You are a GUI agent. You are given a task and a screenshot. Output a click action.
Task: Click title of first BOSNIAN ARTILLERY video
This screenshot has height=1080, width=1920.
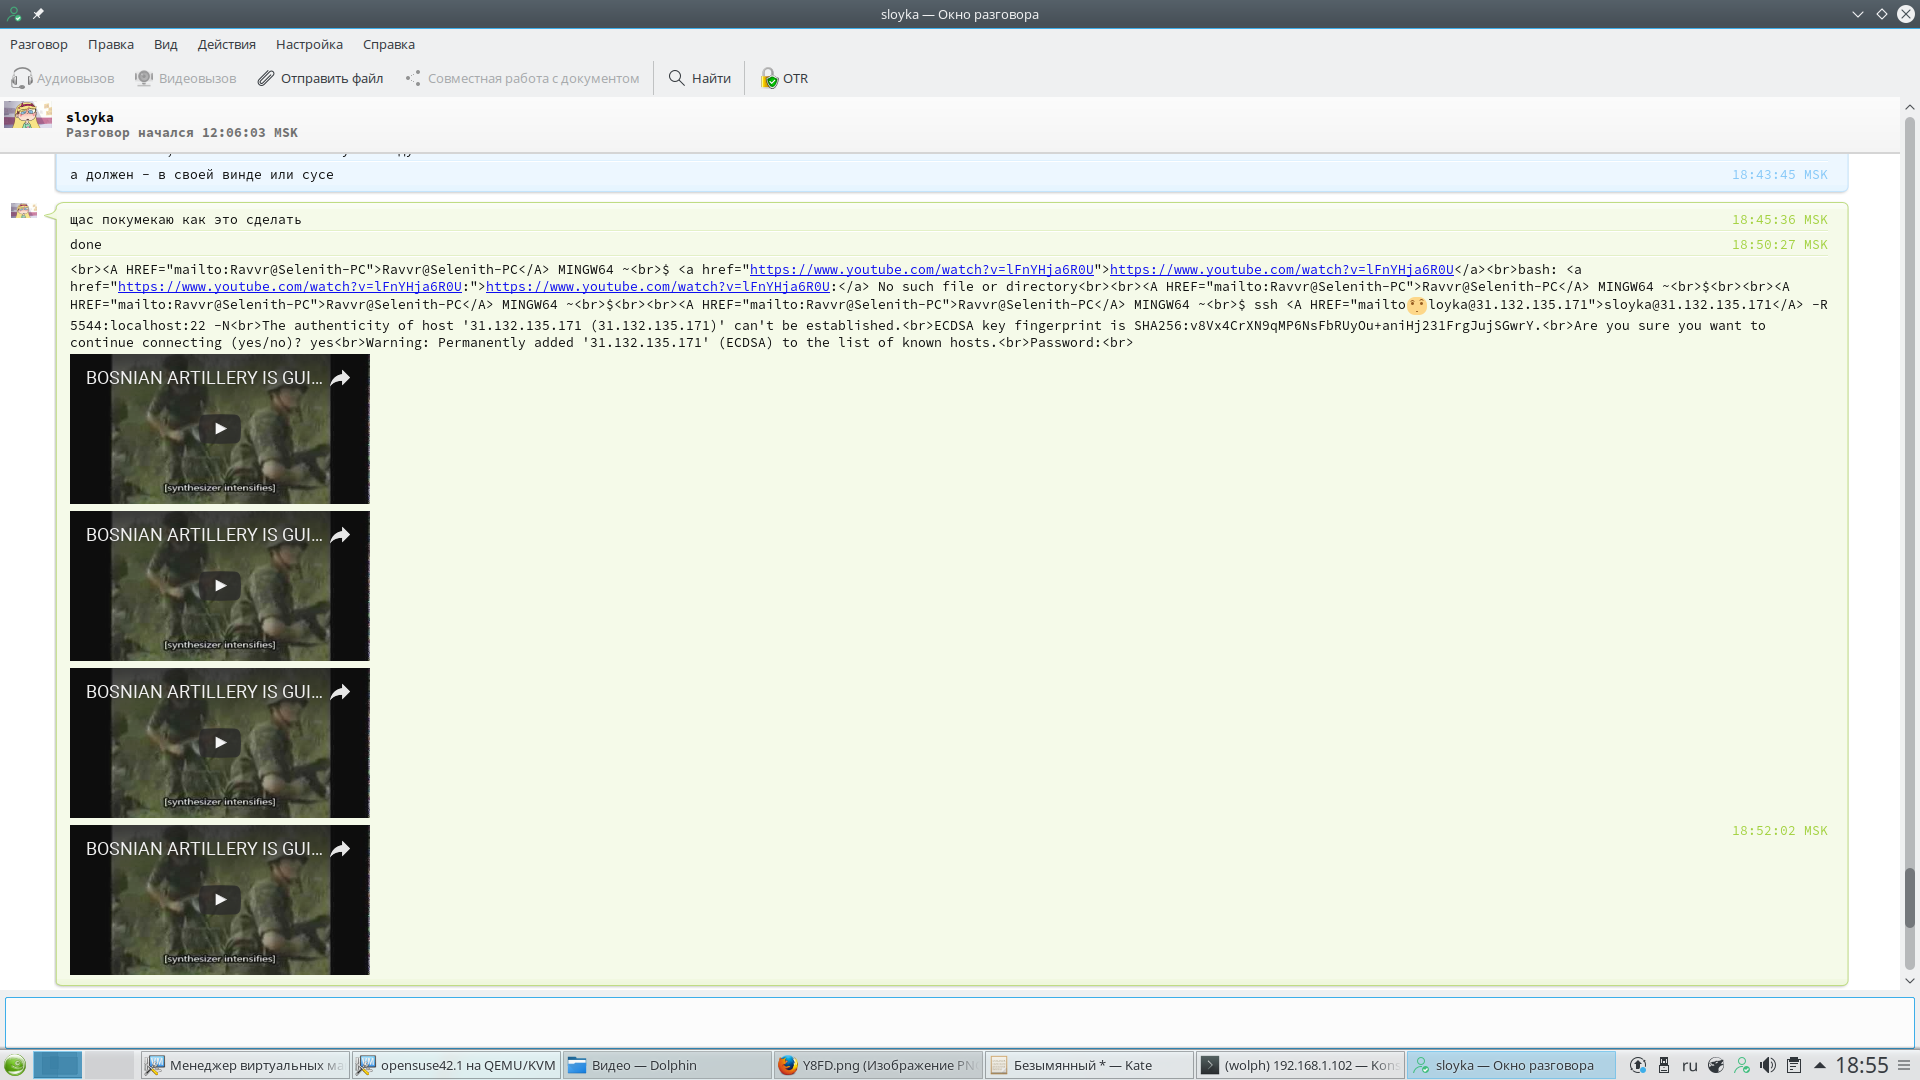(204, 378)
